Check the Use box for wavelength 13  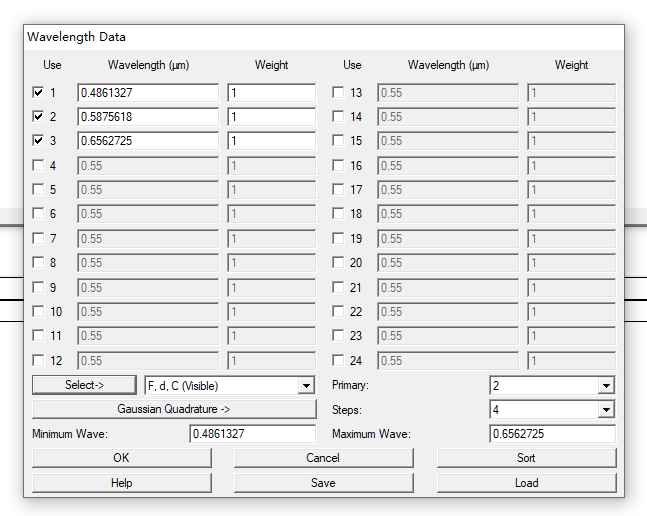tap(338, 92)
